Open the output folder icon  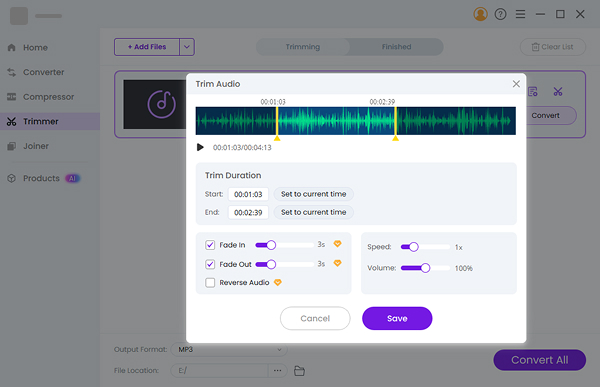(x=299, y=371)
